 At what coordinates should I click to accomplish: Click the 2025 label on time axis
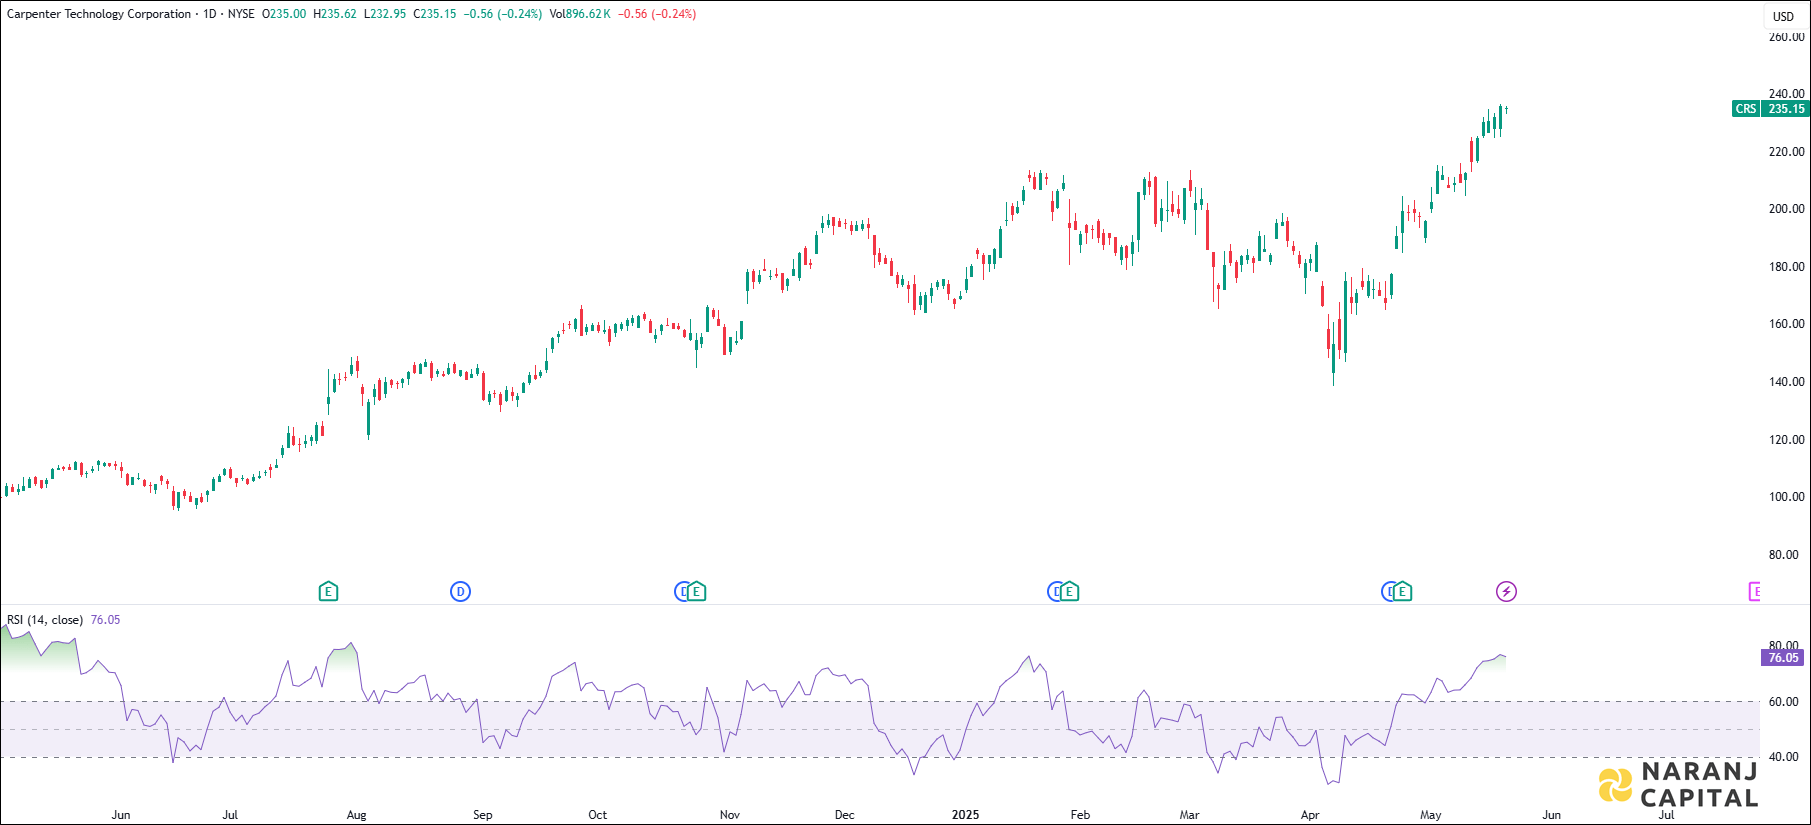[965, 815]
